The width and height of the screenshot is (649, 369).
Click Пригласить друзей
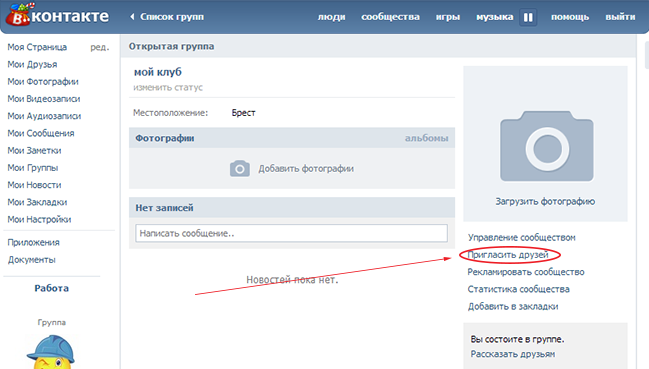tap(508, 255)
